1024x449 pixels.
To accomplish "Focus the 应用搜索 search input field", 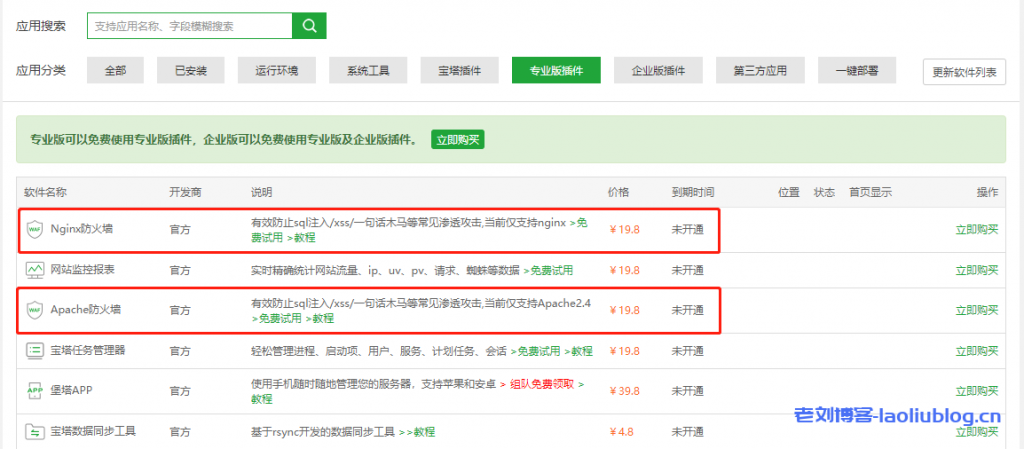I will pos(190,26).
